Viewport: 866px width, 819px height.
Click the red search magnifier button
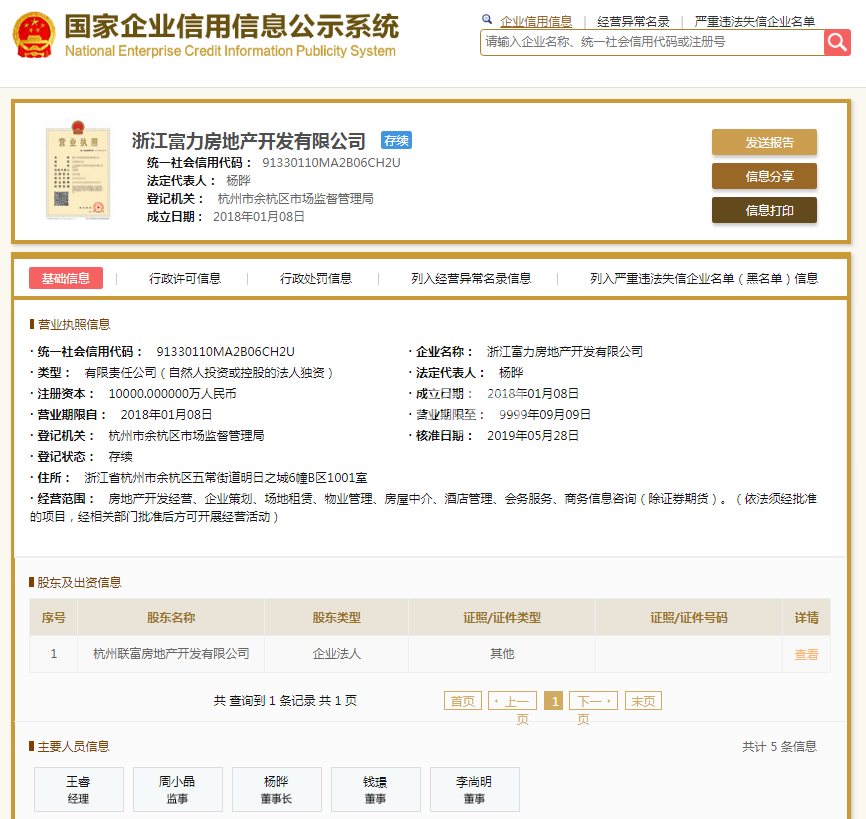tap(837, 42)
